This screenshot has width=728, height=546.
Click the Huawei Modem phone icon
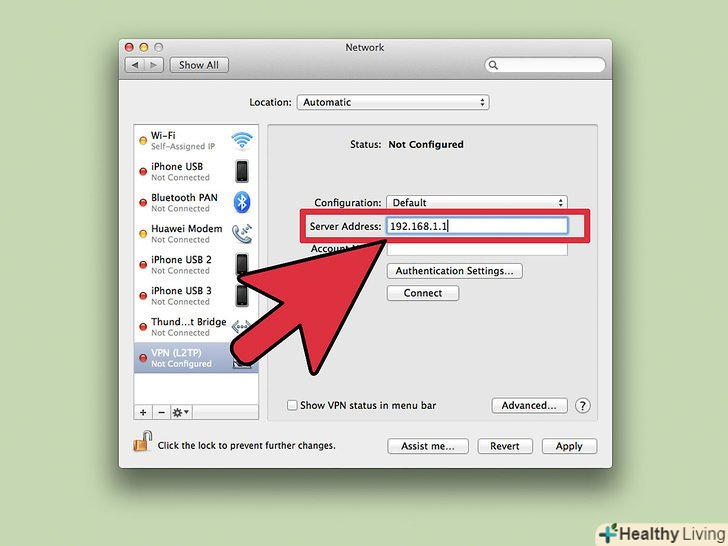242,234
